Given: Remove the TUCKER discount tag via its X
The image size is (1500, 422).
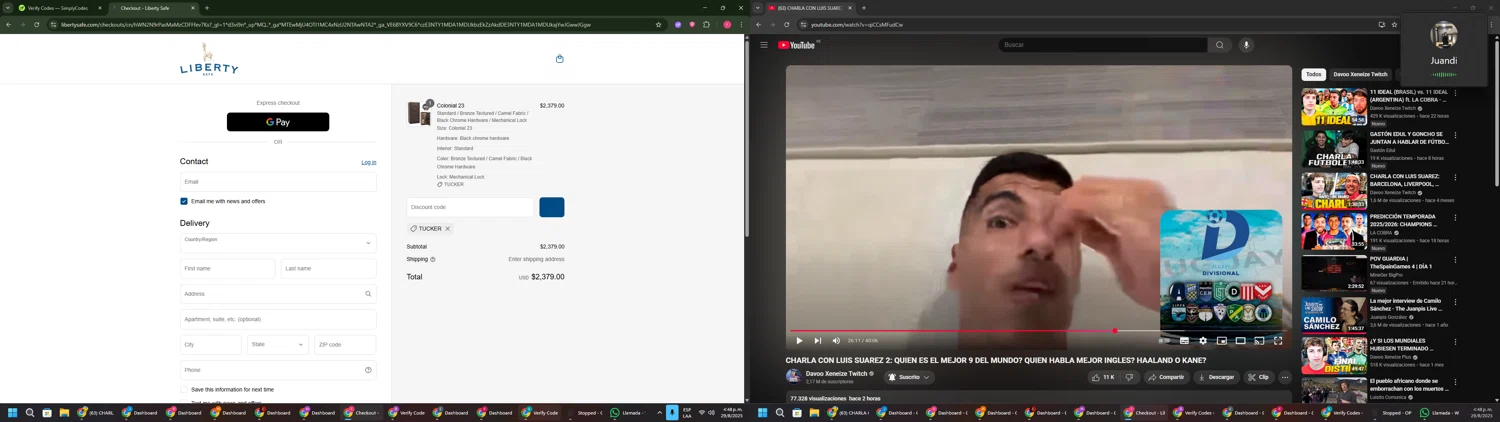Looking at the screenshot, I should [x=447, y=229].
